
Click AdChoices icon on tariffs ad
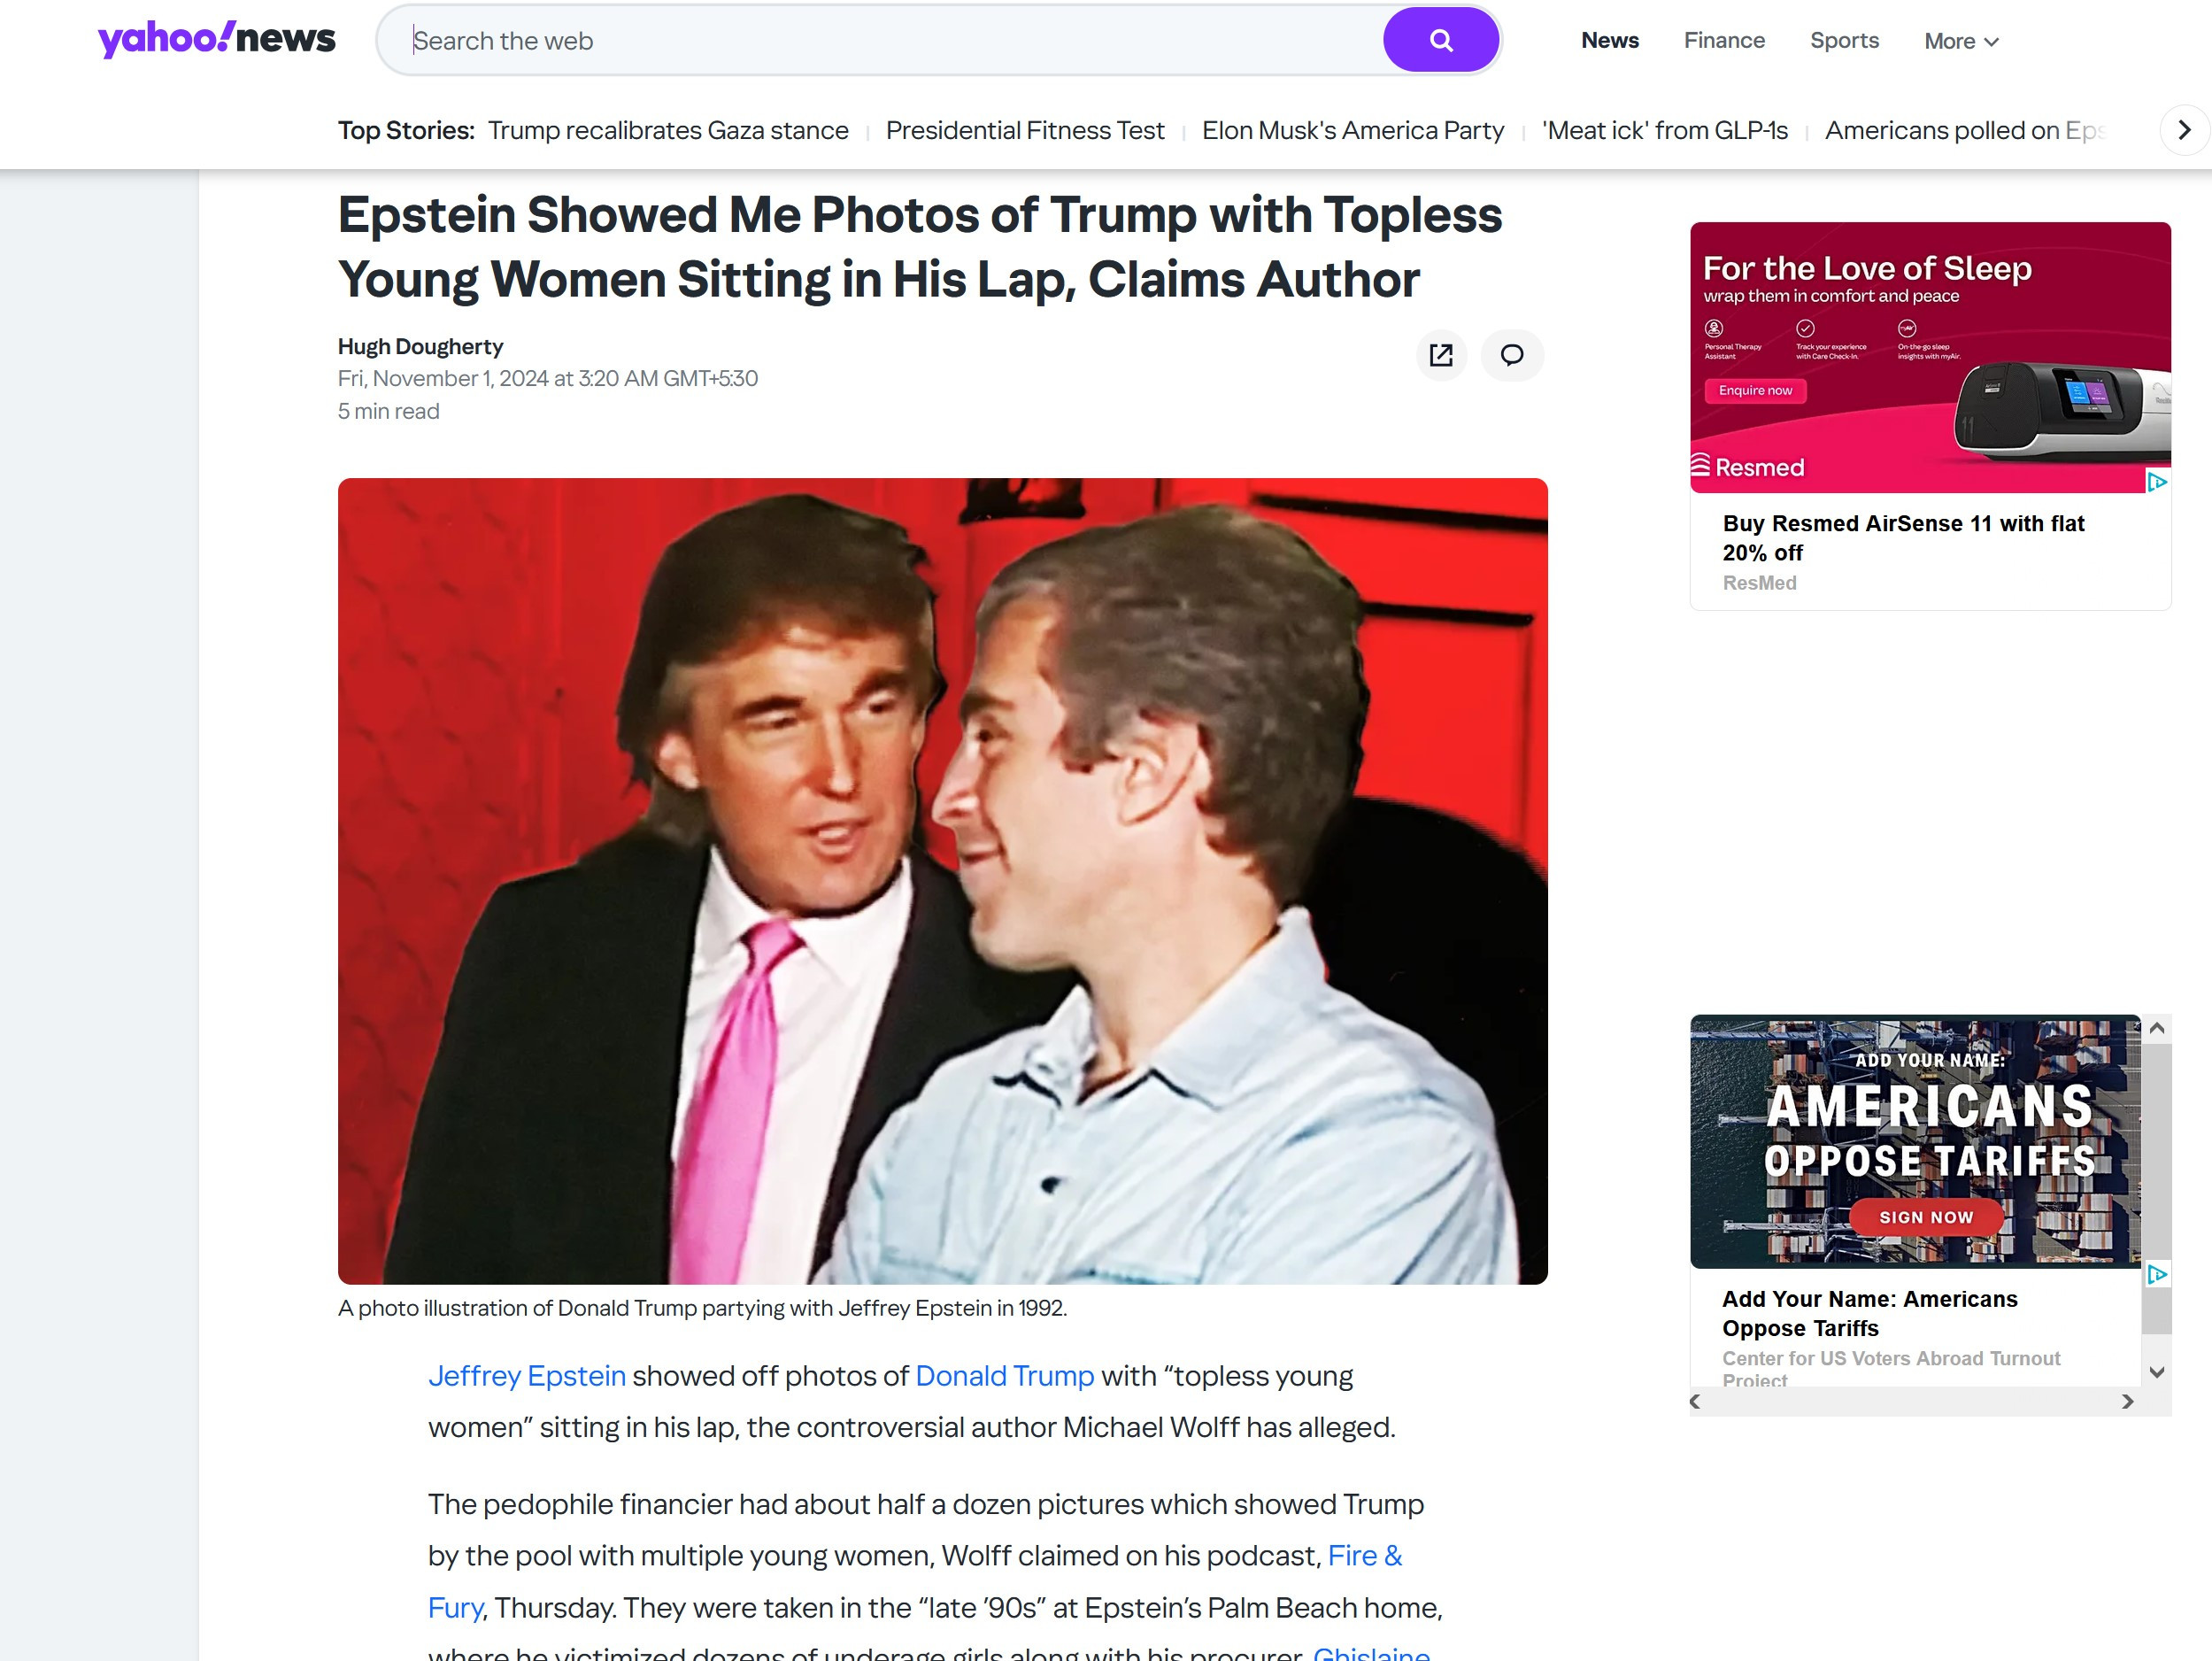[x=2157, y=1275]
